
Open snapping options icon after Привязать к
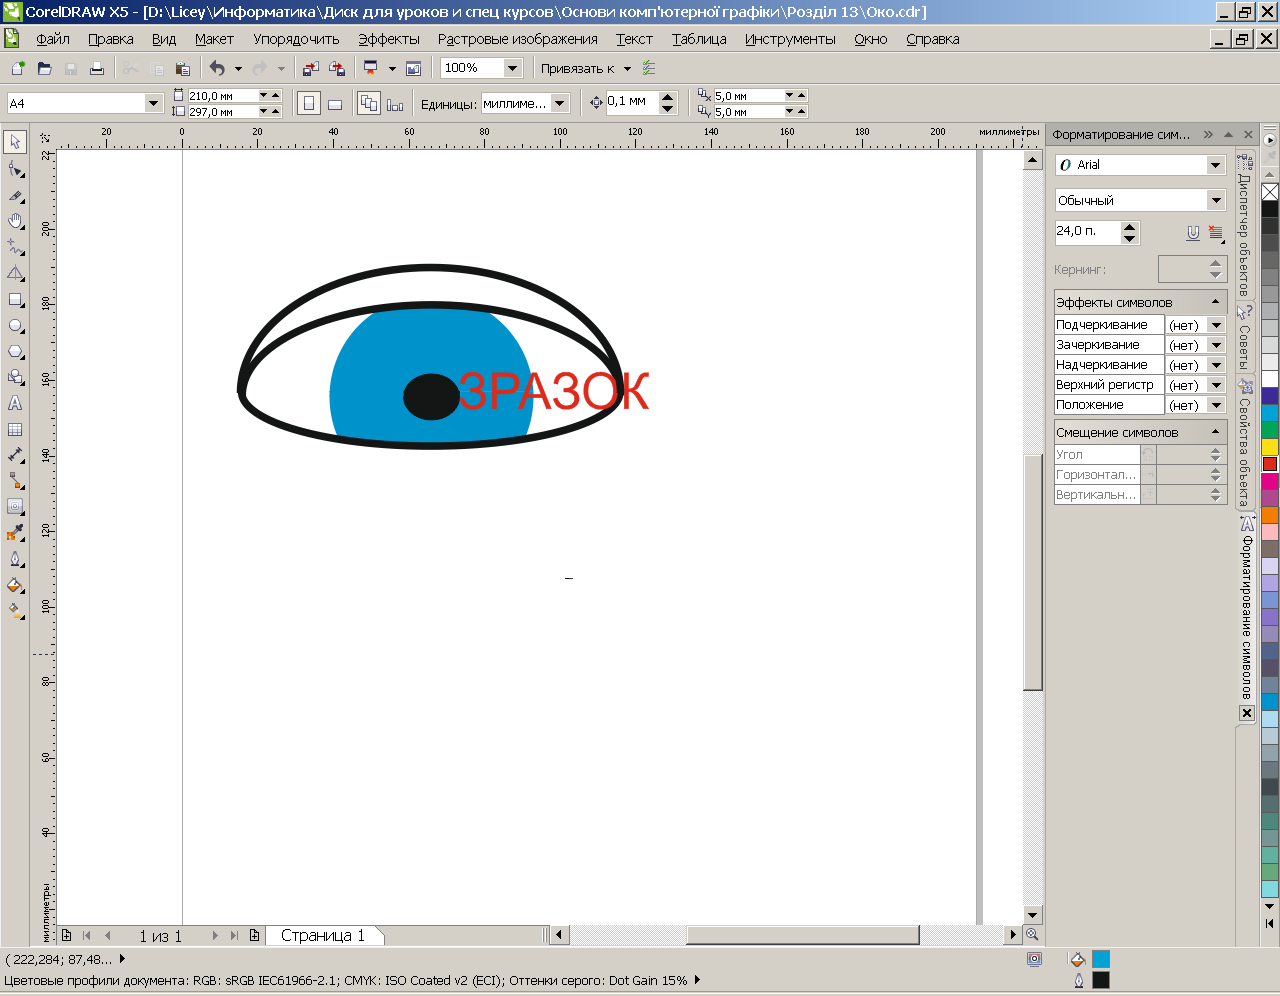649,68
